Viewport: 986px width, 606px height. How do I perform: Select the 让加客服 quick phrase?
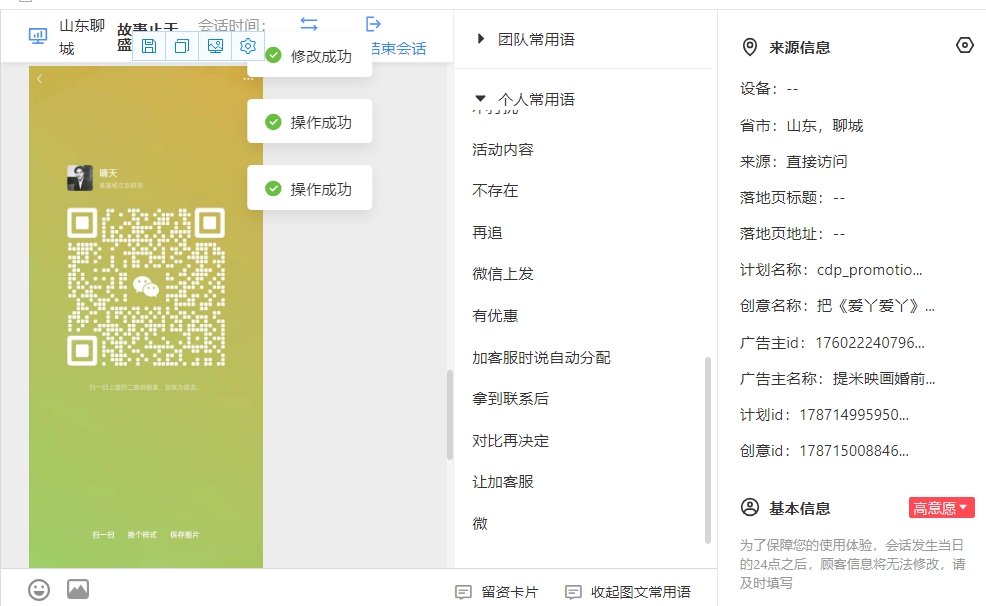pos(503,482)
